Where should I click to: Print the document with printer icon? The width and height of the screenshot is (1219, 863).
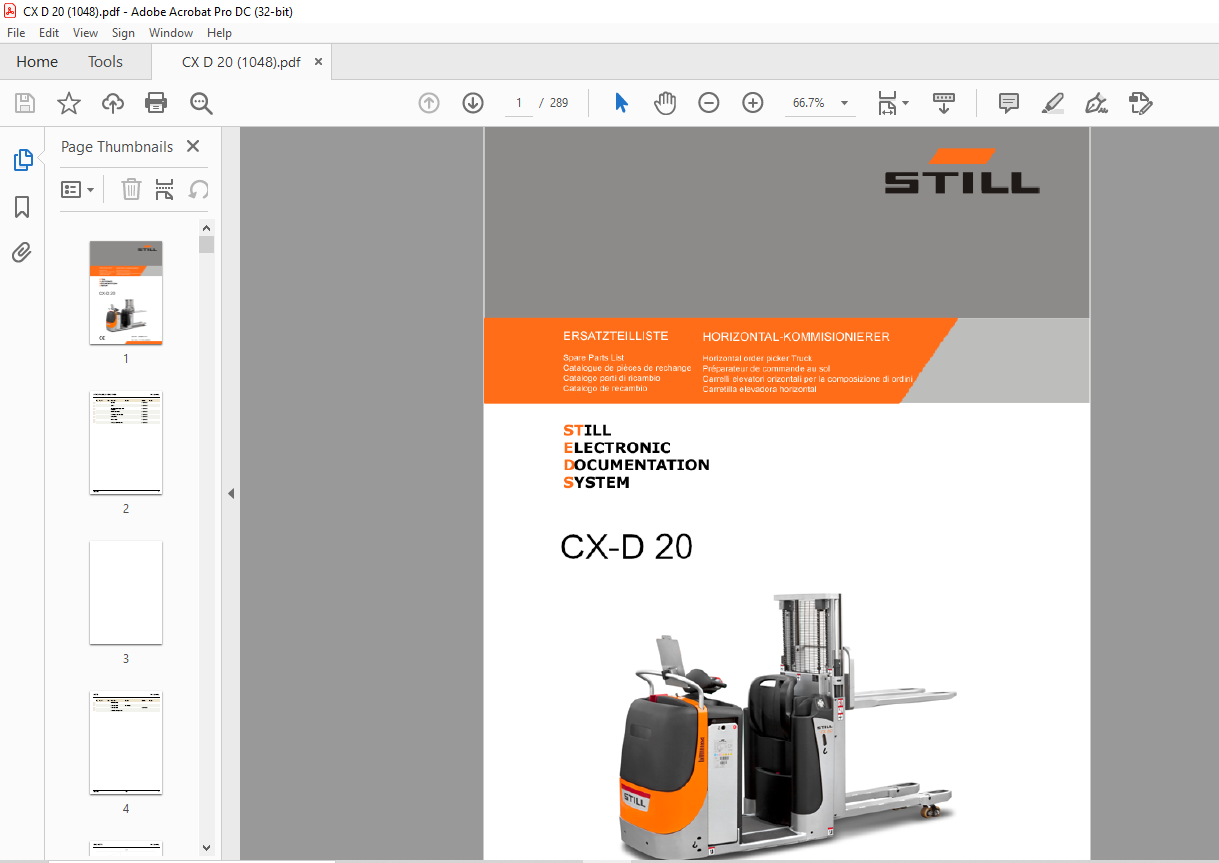156,103
